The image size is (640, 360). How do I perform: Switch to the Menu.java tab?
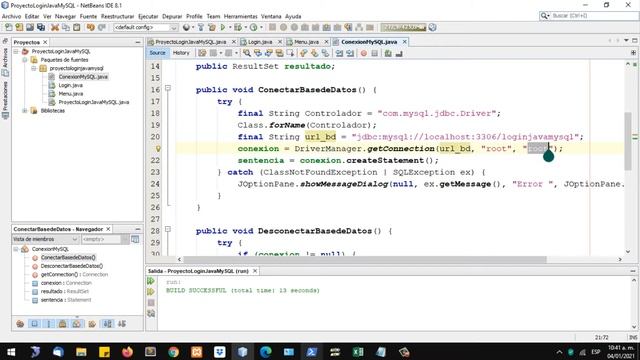click(306, 42)
